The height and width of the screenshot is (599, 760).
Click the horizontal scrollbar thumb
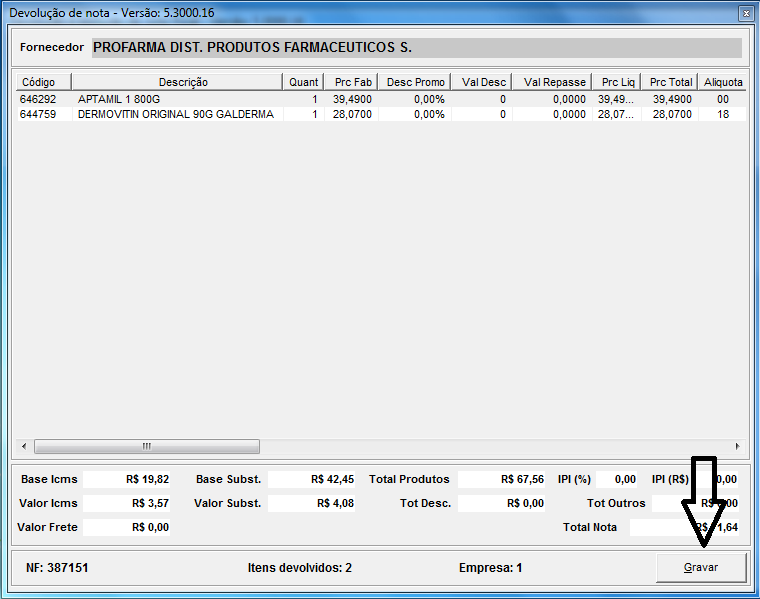(146, 446)
